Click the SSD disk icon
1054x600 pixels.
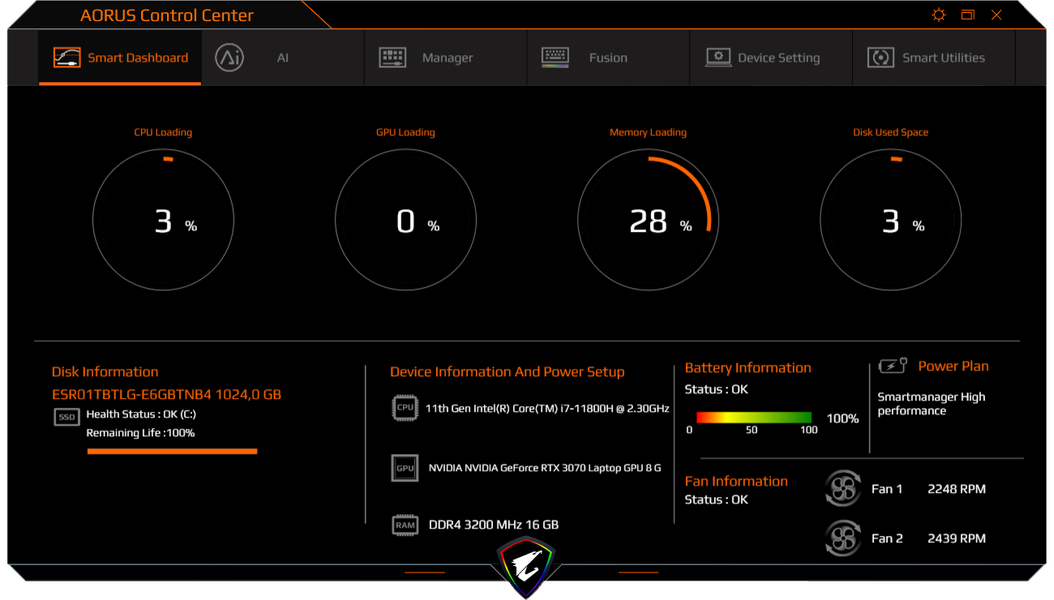click(x=67, y=417)
